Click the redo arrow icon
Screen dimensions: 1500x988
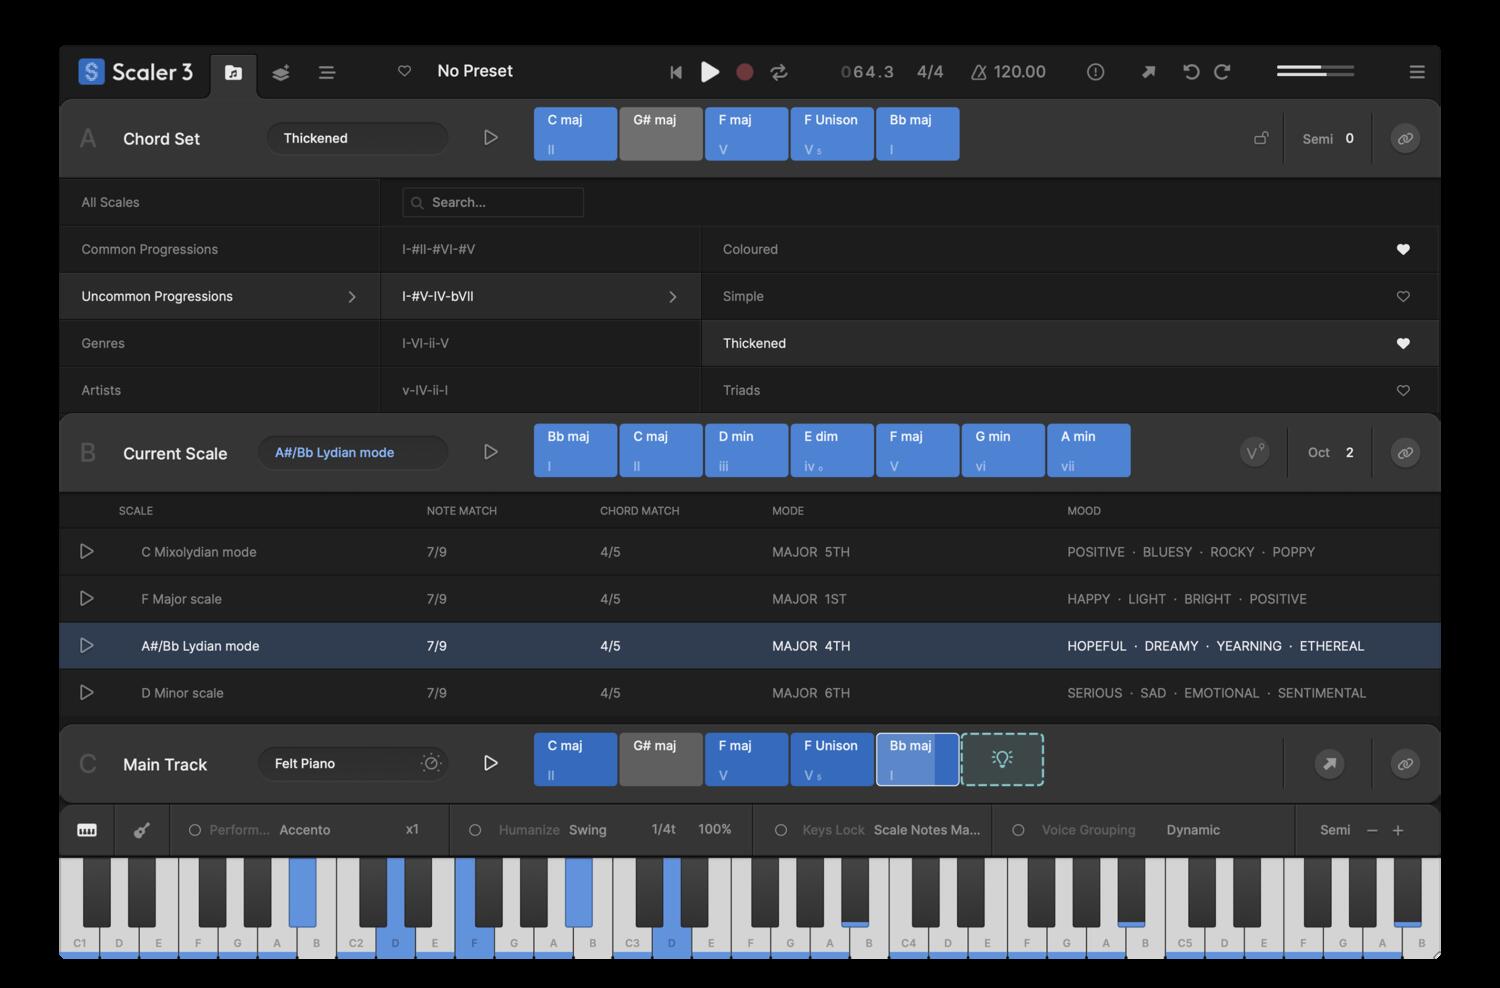(1223, 72)
